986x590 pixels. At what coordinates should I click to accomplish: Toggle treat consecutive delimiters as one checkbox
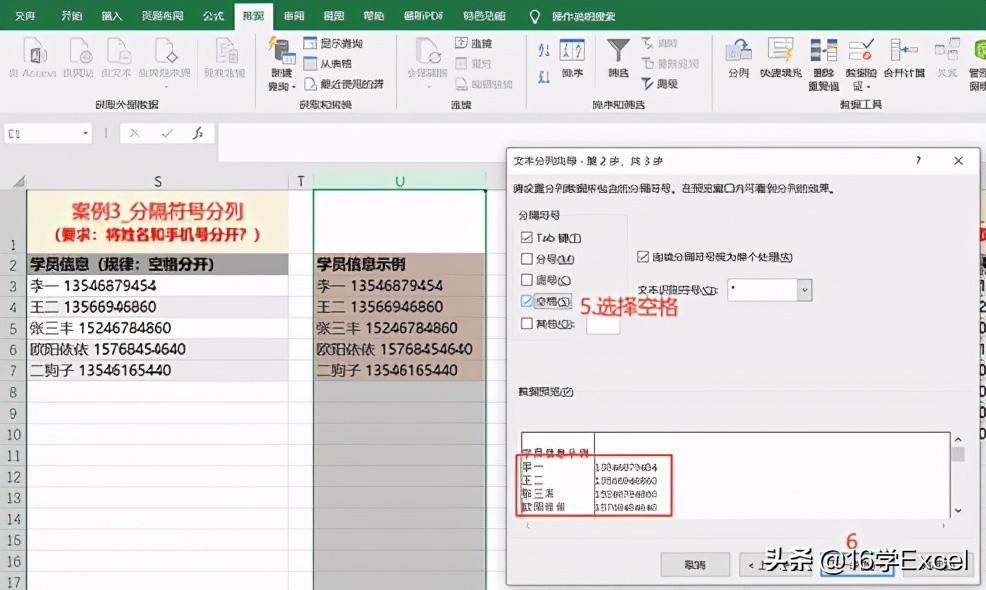click(643, 257)
